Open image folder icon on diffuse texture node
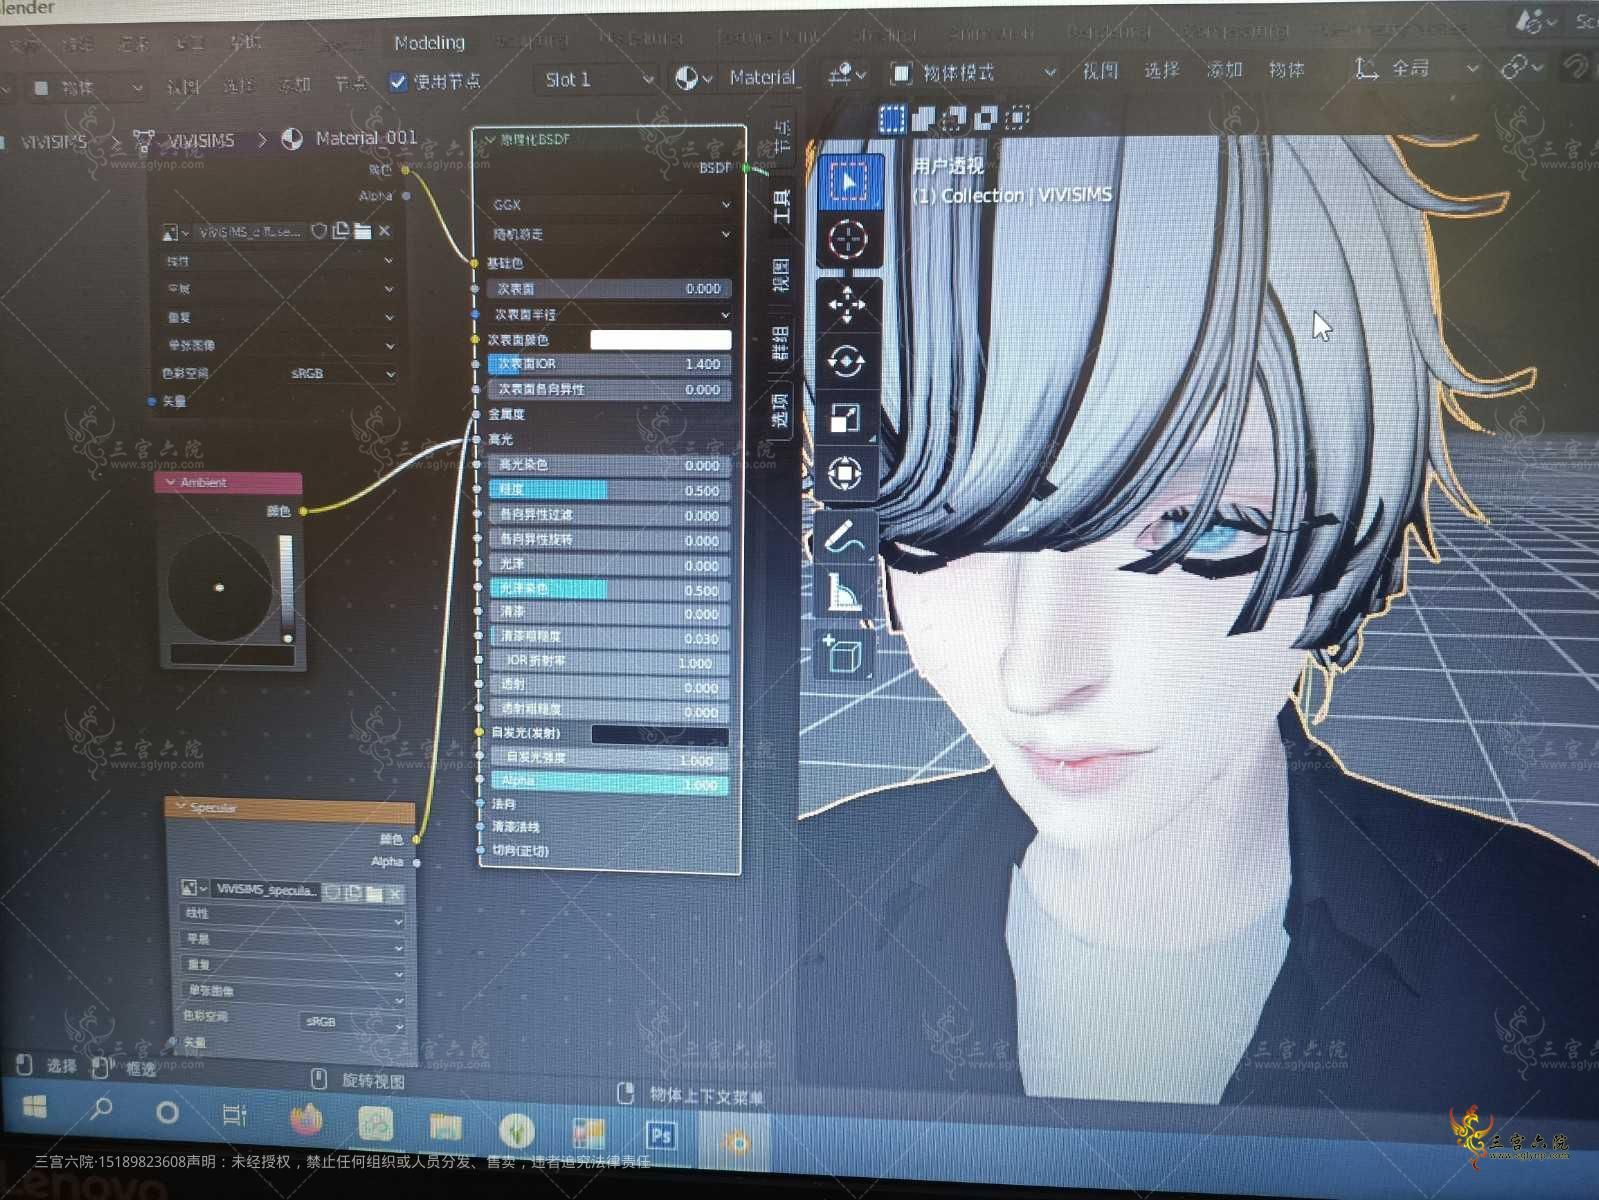Image resolution: width=1599 pixels, height=1200 pixels. coord(362,231)
